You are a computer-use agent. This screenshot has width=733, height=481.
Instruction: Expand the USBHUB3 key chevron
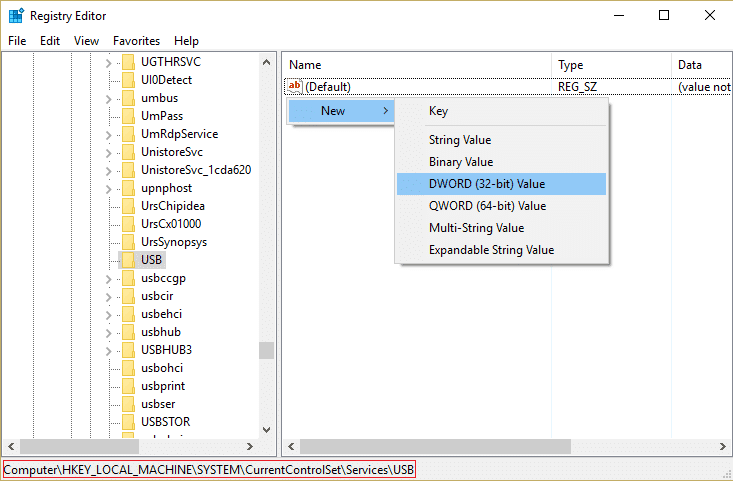[x=108, y=351]
